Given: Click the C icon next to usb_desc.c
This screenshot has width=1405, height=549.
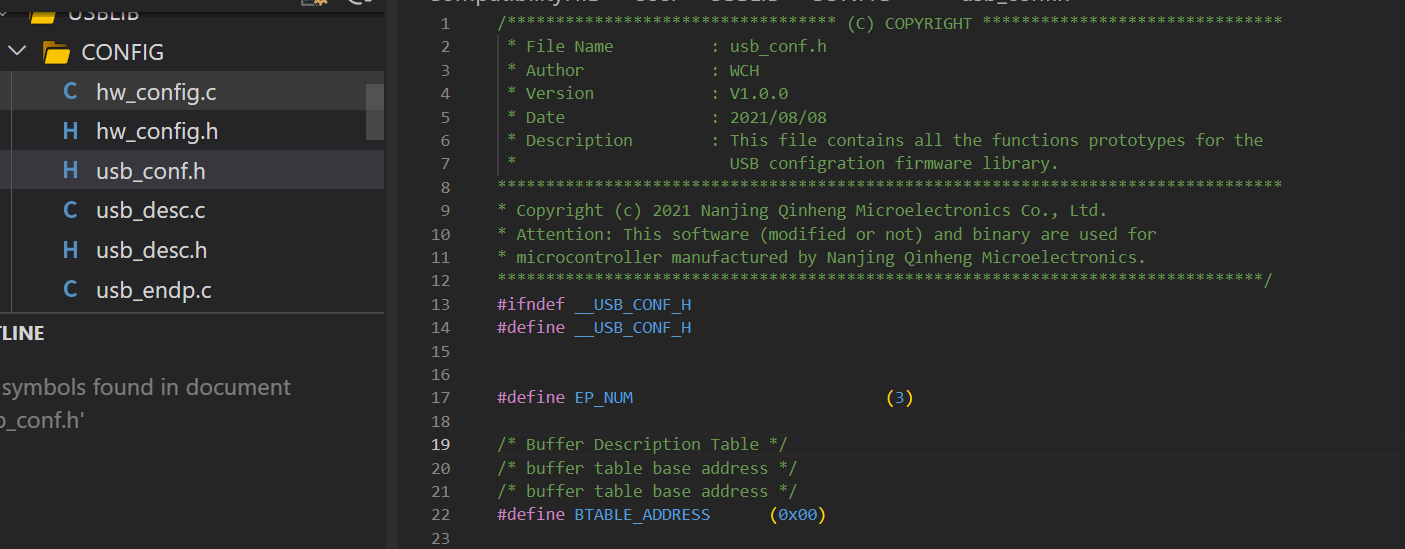Looking at the screenshot, I should (70, 211).
